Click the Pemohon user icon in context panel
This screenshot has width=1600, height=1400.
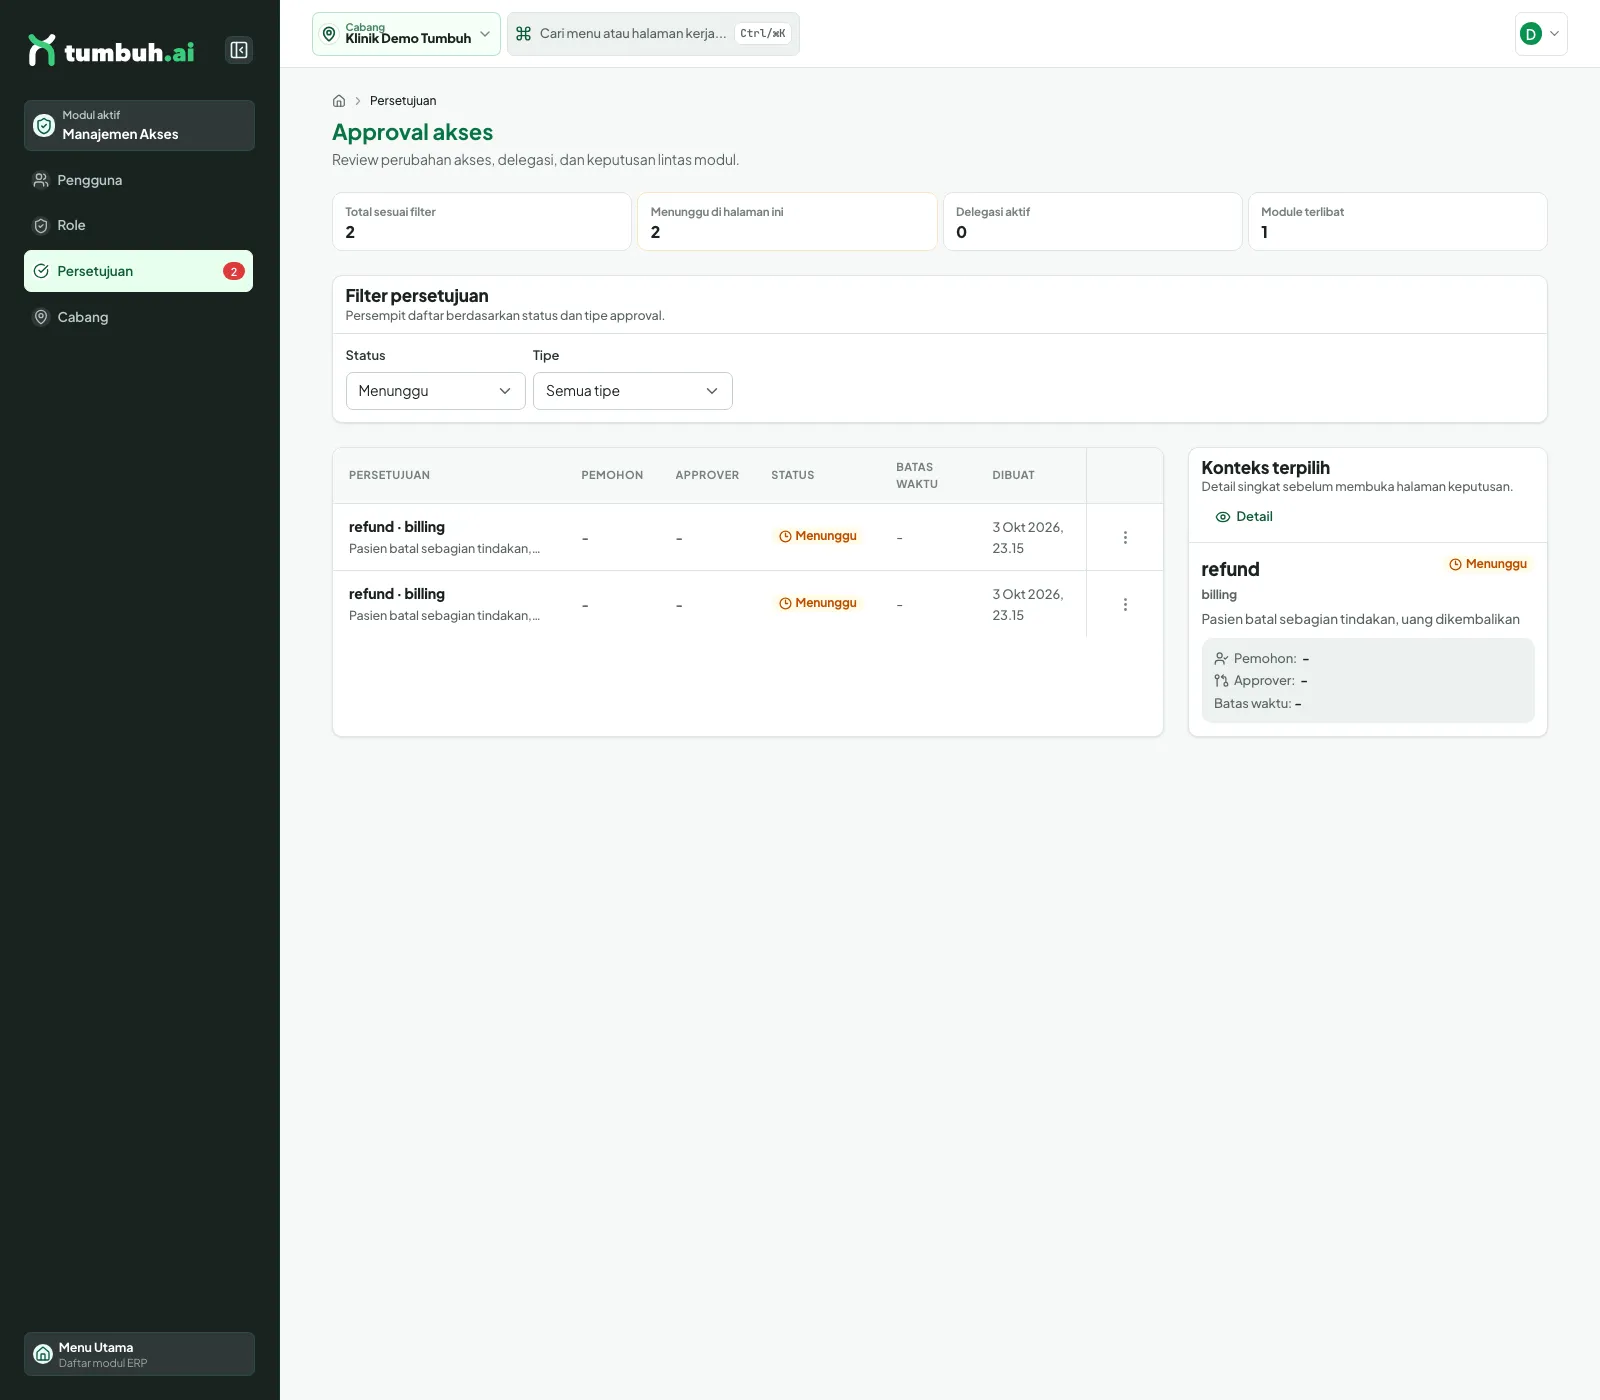(x=1221, y=658)
